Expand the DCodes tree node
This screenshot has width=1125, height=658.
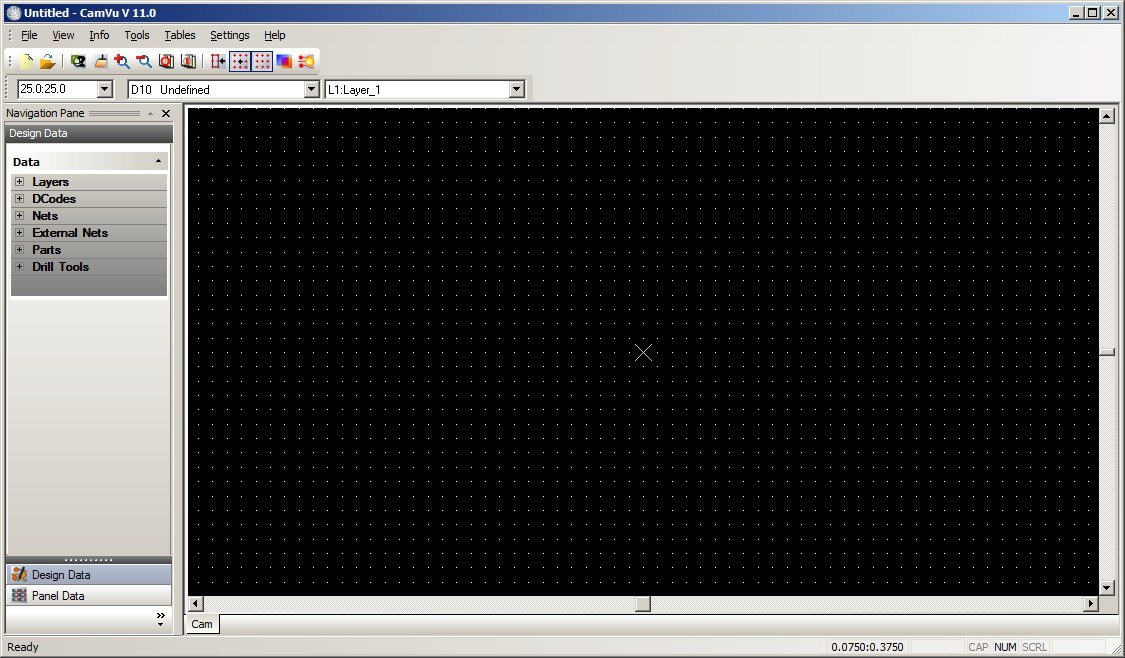coord(19,199)
